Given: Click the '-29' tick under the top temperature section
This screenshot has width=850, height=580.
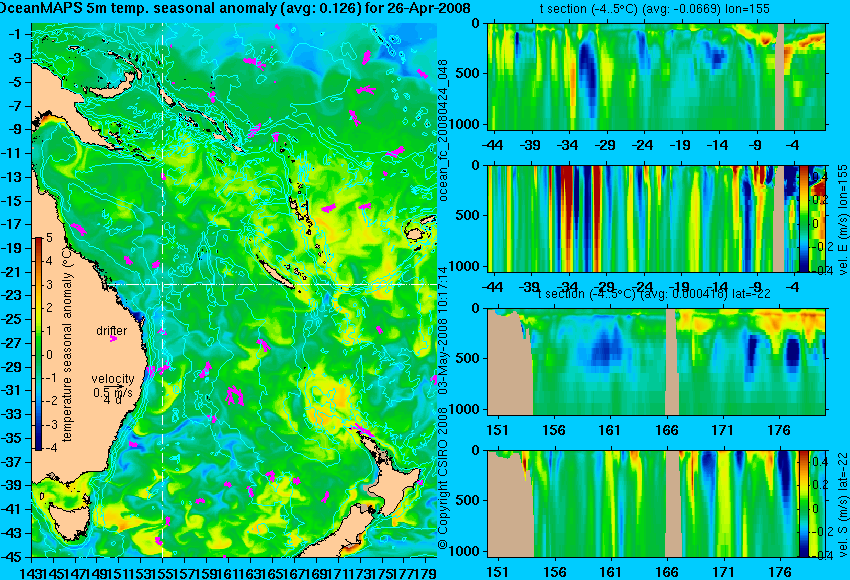Looking at the screenshot, I should [x=605, y=145].
